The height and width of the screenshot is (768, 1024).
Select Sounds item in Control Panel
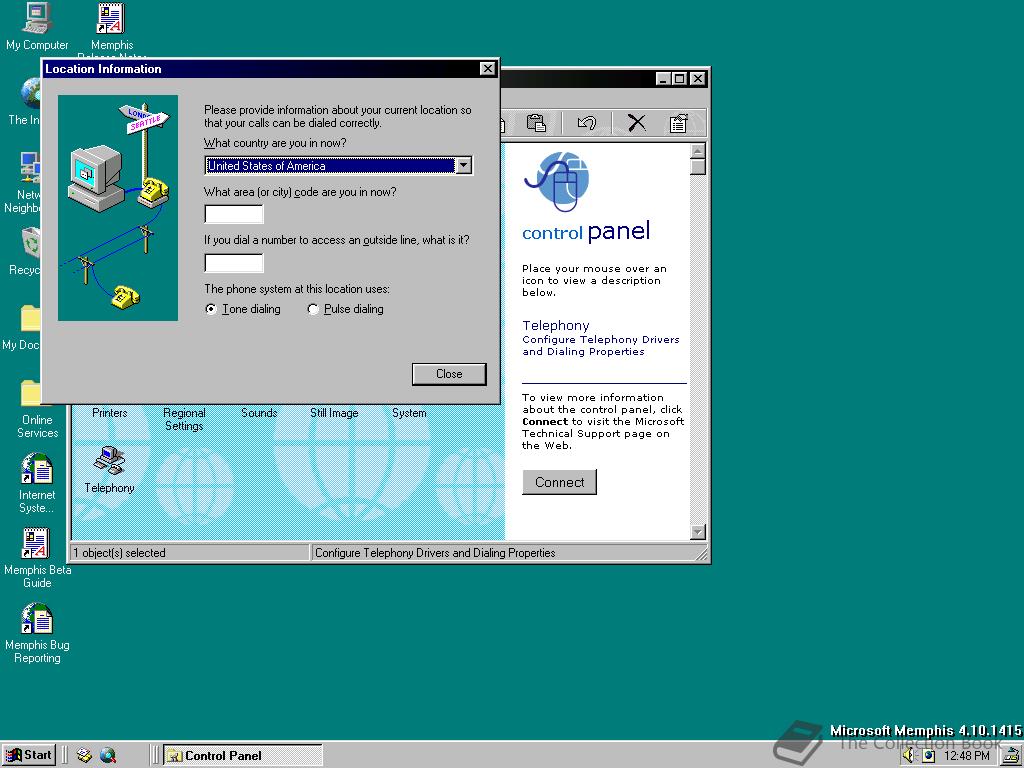pyautogui.click(x=259, y=413)
